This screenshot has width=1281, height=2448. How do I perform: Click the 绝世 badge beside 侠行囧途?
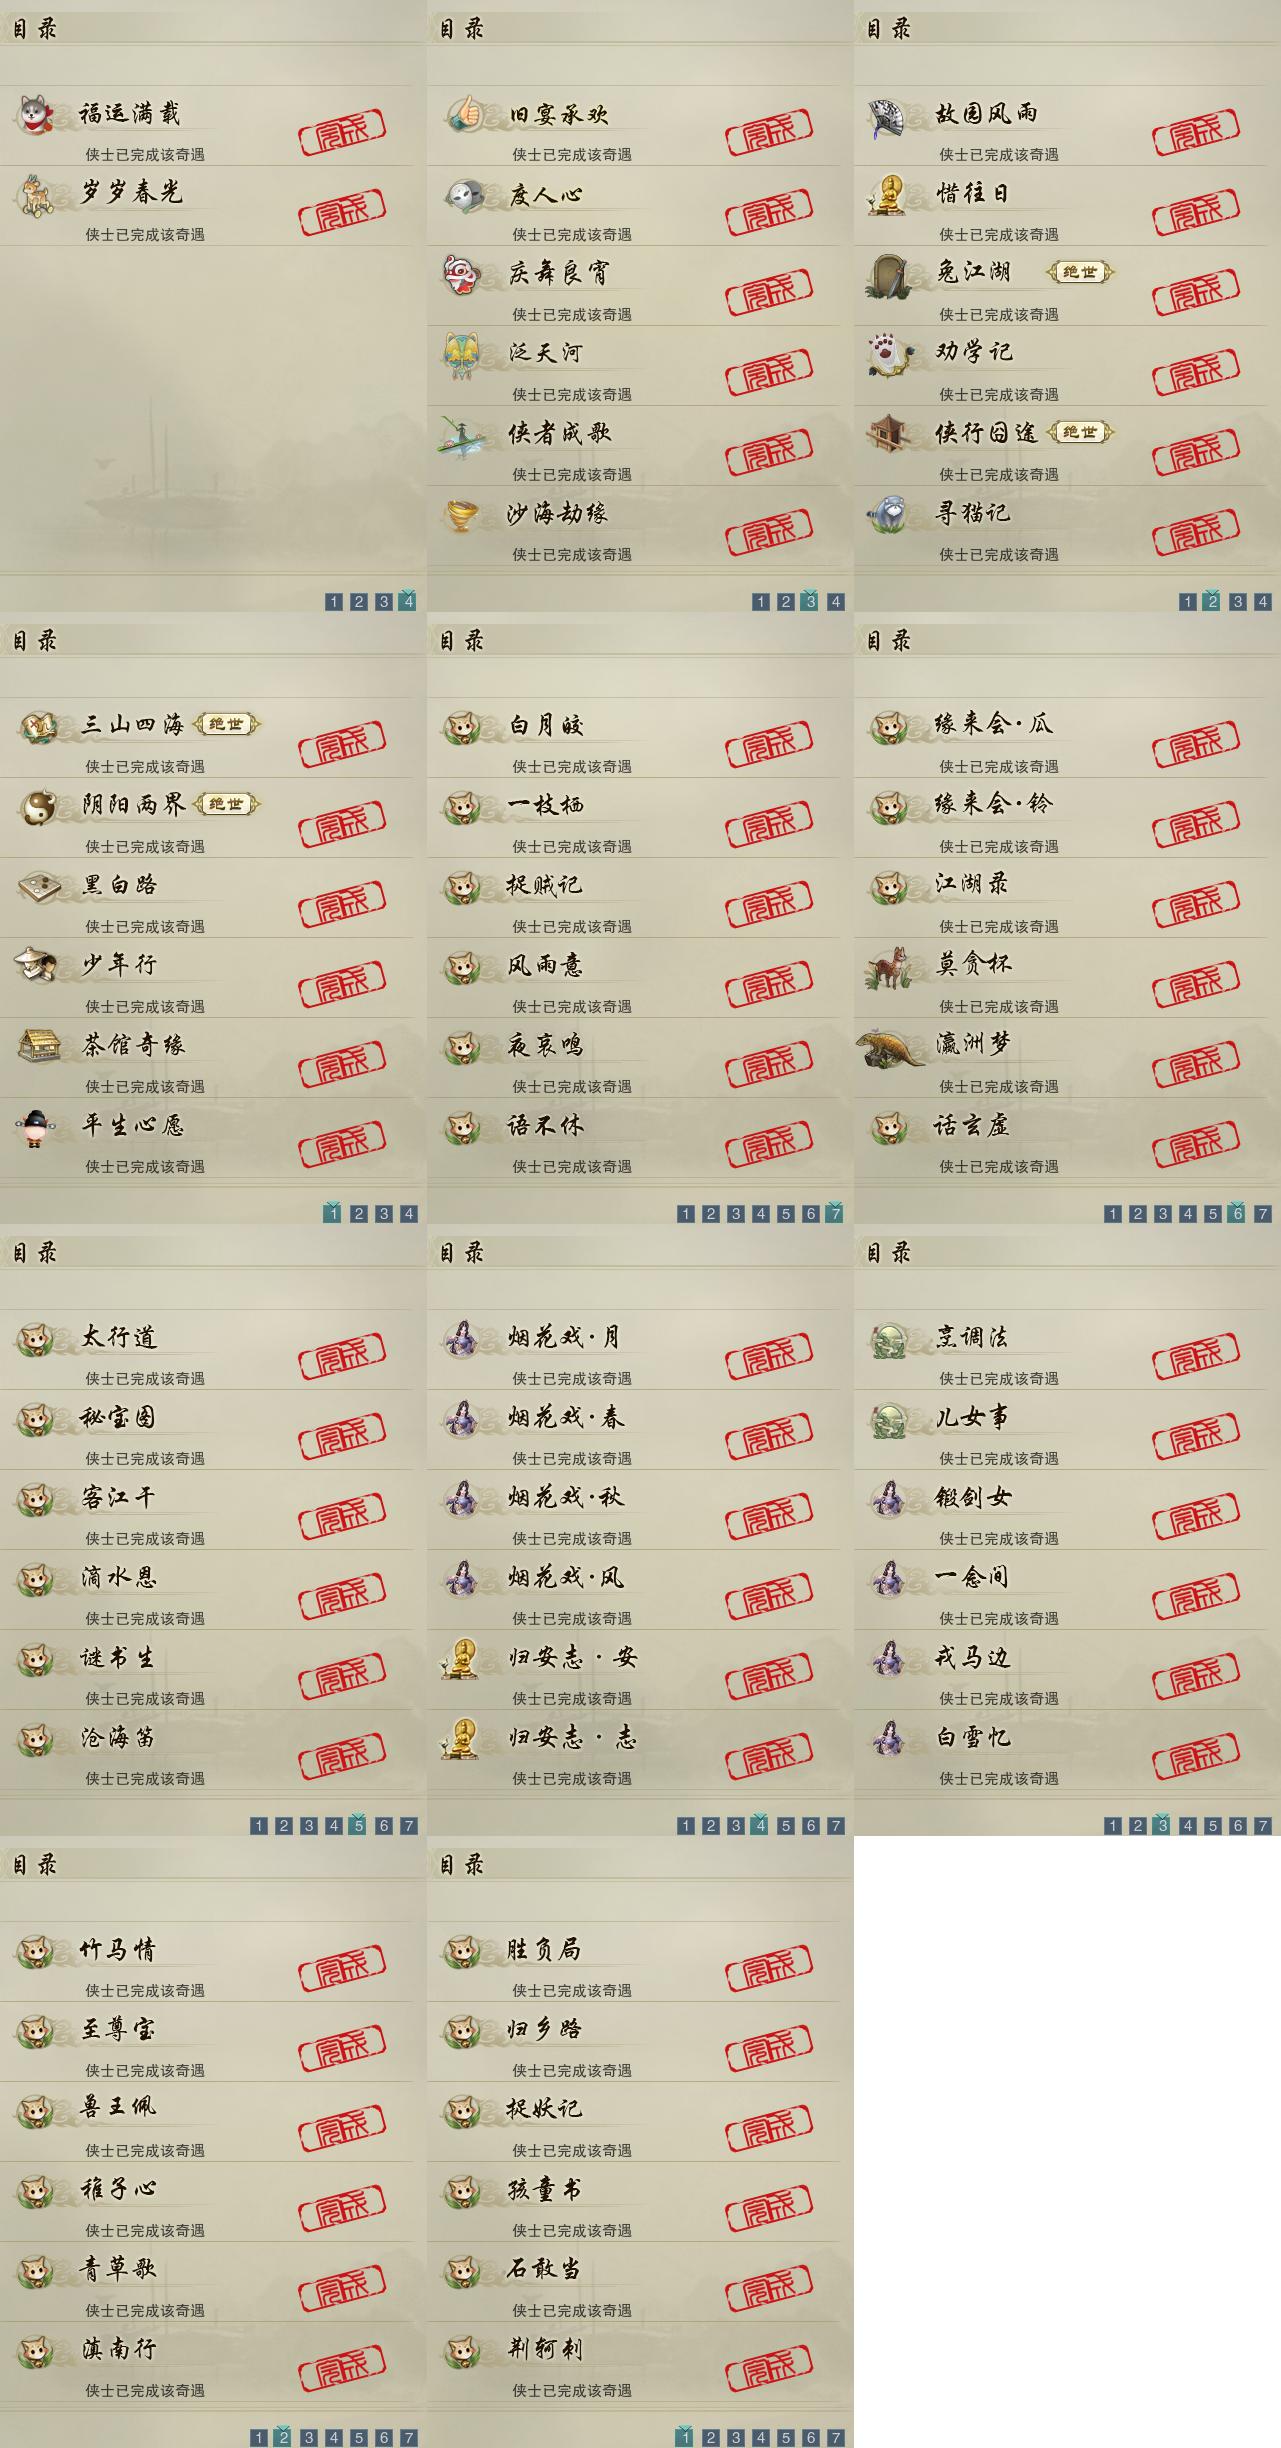1080,432
